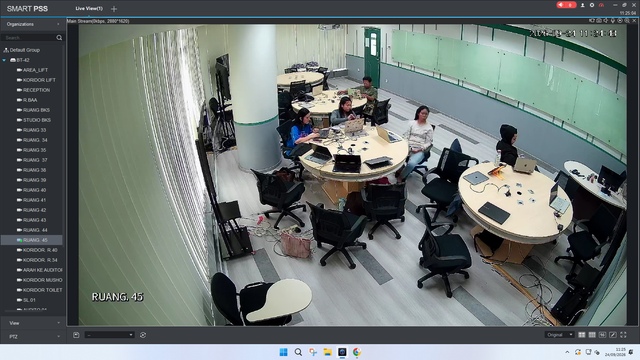Start local record in video window toolbar

tap(591, 21)
